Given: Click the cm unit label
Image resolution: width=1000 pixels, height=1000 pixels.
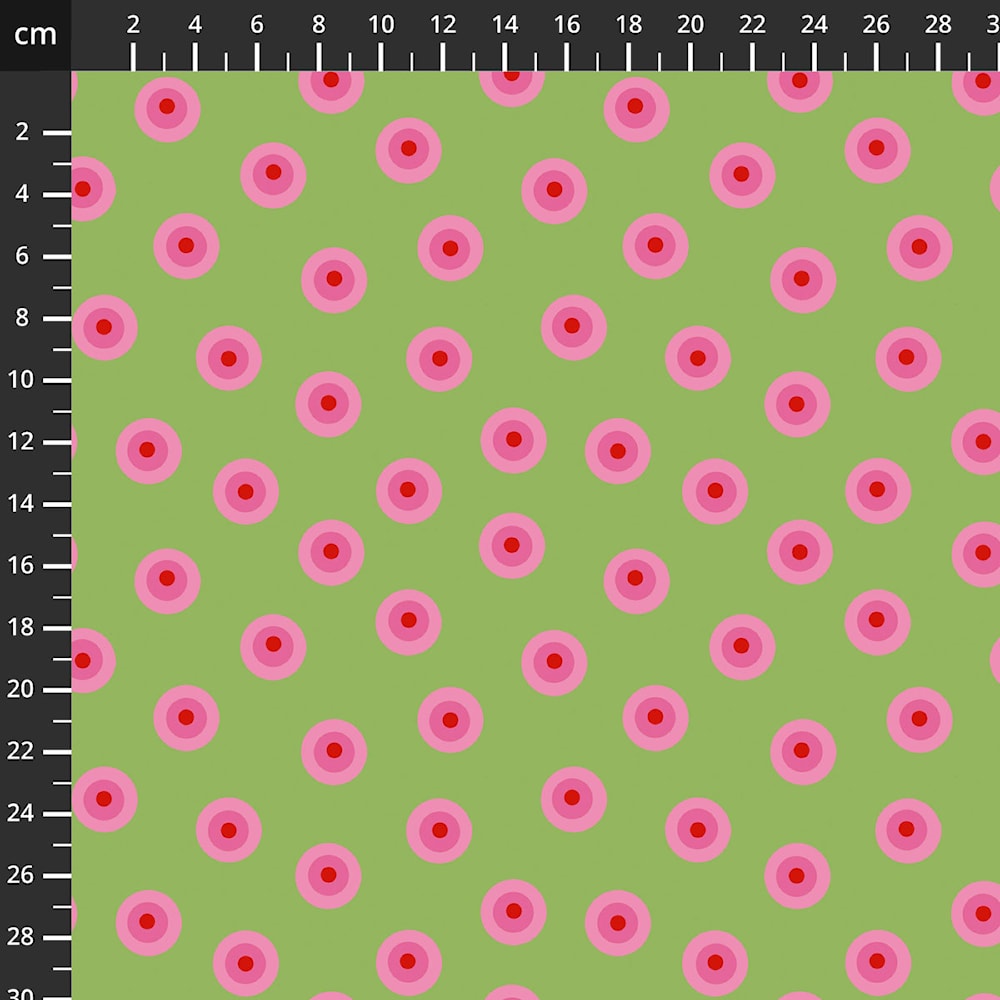Looking at the screenshot, I should point(35,35).
